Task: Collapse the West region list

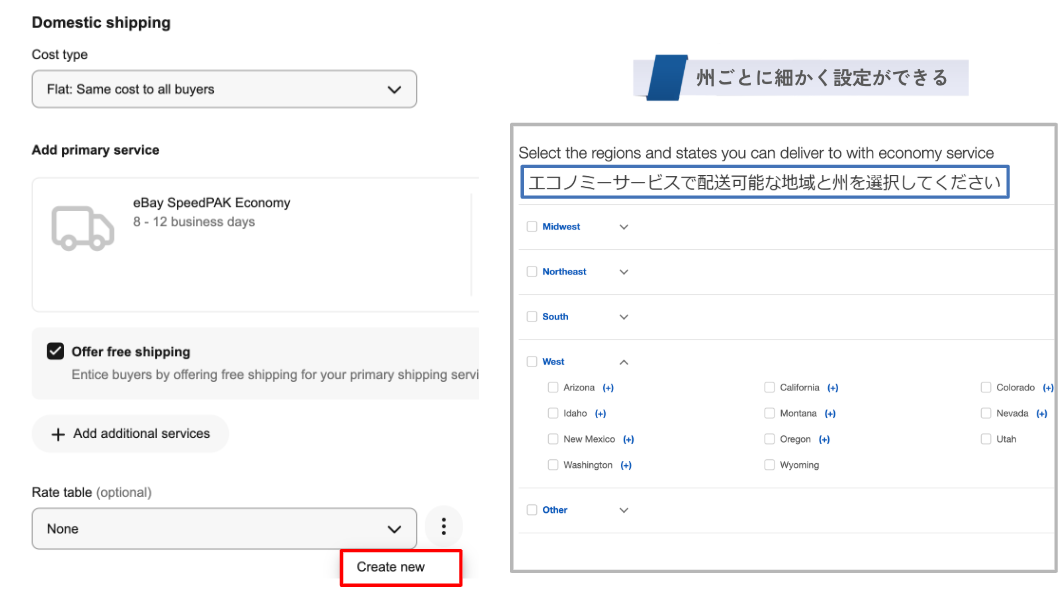Action: click(624, 362)
